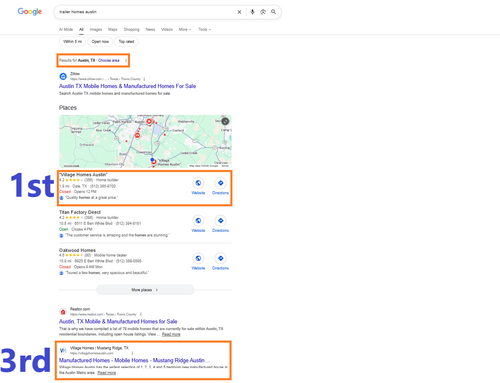Switch to the News tab
Image resolution: width=500 pixels, height=383 pixels.
coord(150,29)
